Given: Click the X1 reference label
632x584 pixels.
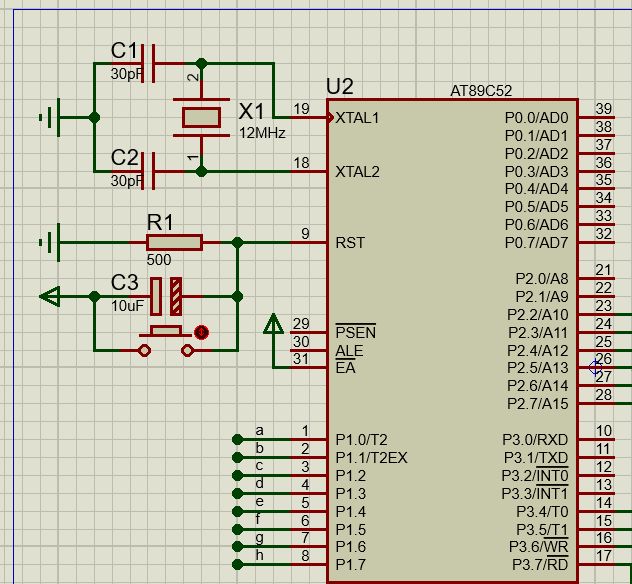Looking at the screenshot, I should coord(252,111).
